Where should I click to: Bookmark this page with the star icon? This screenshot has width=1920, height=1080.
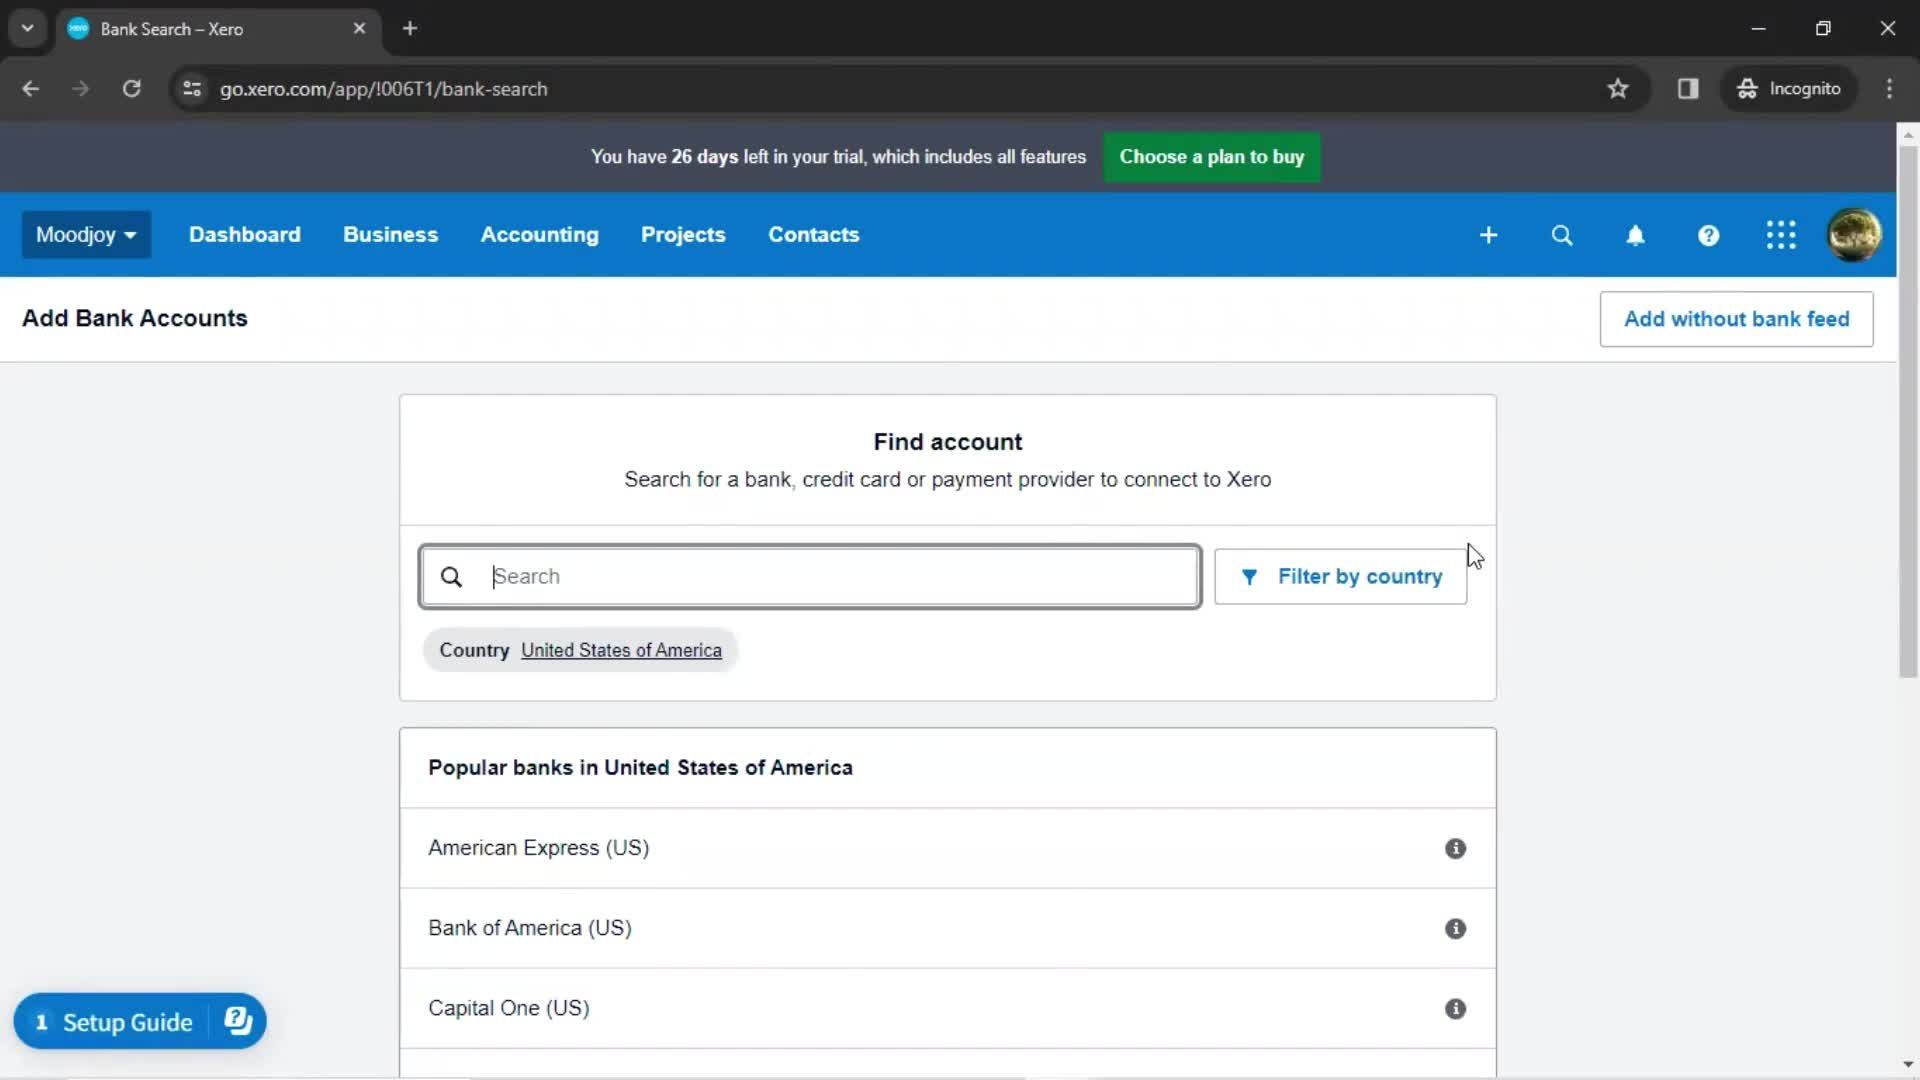(1617, 89)
